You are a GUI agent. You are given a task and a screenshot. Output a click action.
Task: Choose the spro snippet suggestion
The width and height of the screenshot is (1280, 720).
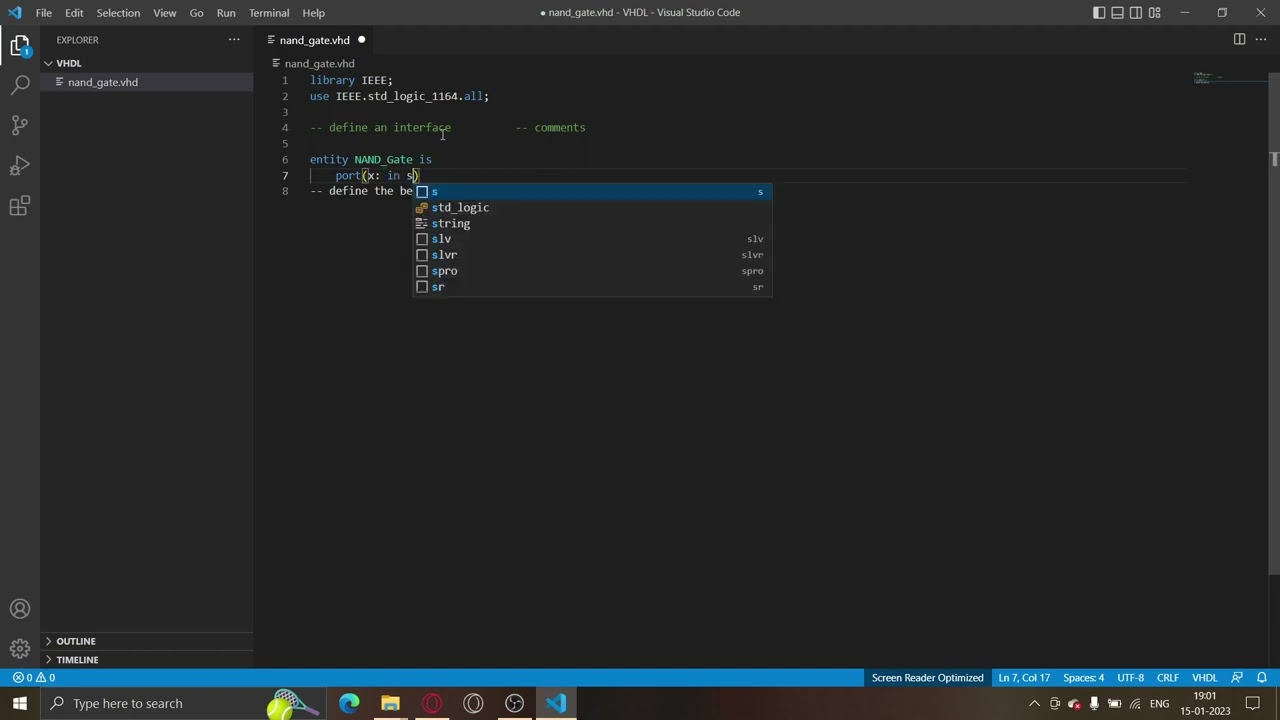click(592, 271)
